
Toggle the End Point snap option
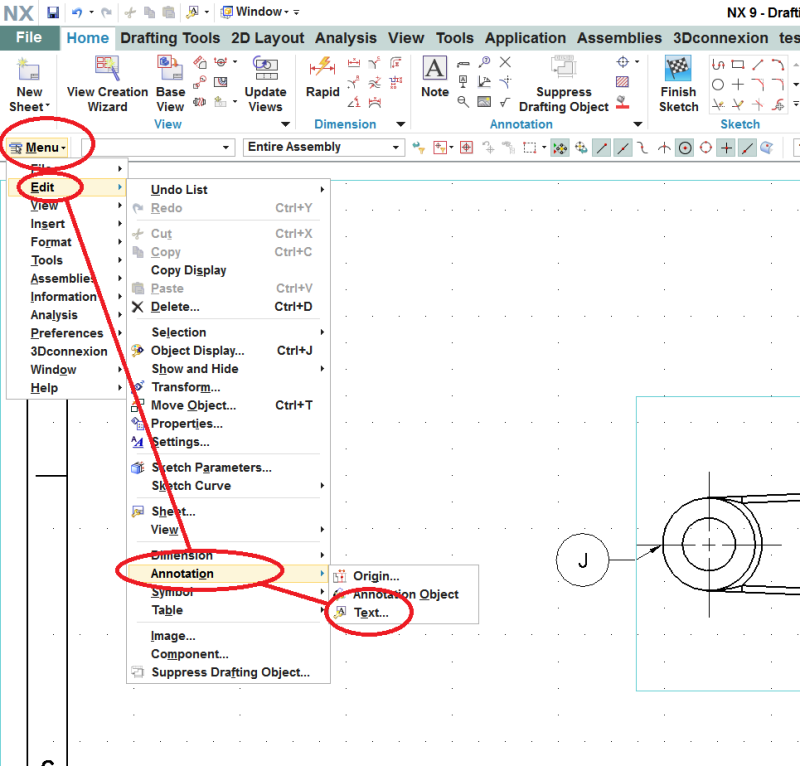tap(602, 148)
